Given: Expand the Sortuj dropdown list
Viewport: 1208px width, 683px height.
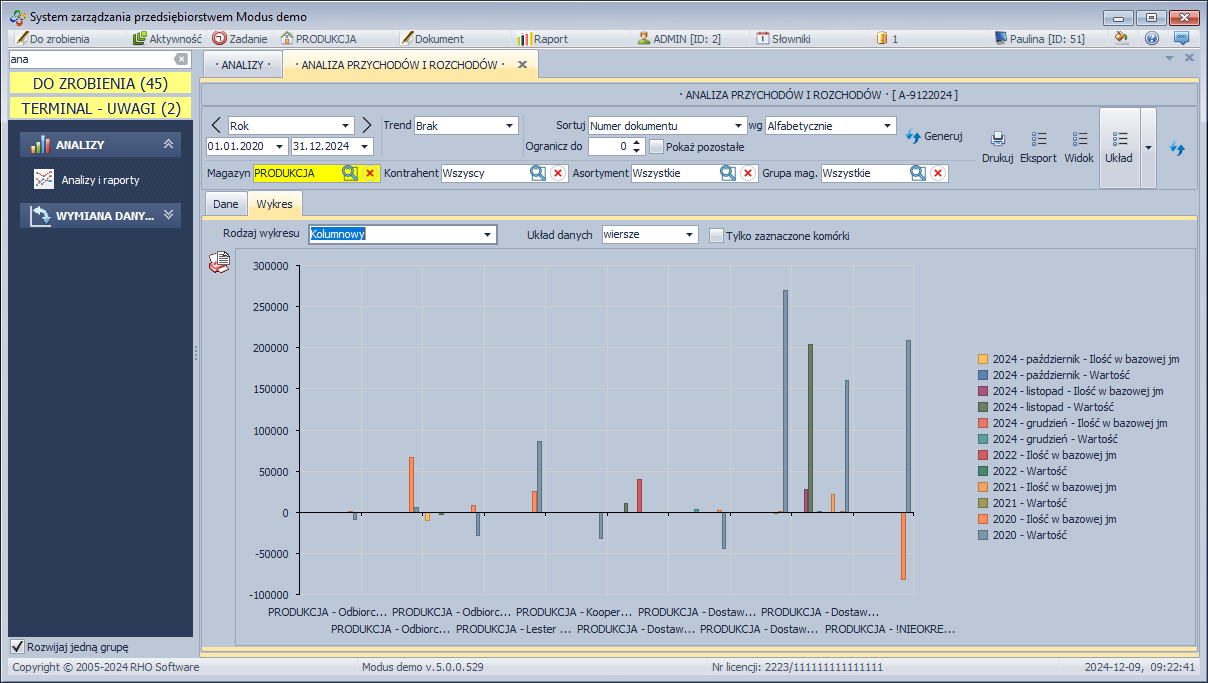Looking at the screenshot, I should [x=738, y=126].
